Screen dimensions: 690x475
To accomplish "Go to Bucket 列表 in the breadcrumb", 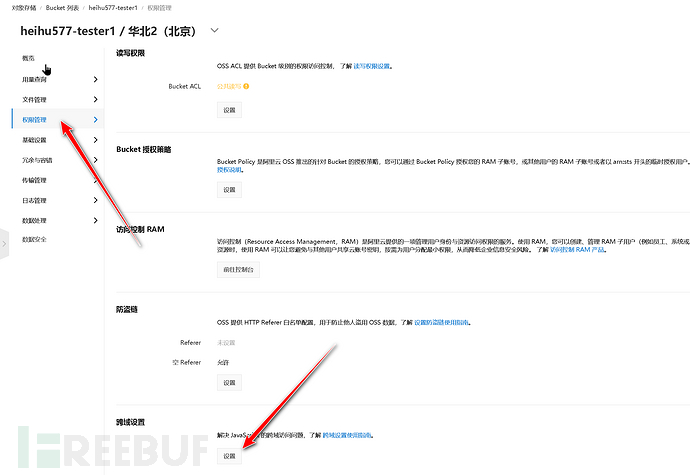I will click(62, 8).
